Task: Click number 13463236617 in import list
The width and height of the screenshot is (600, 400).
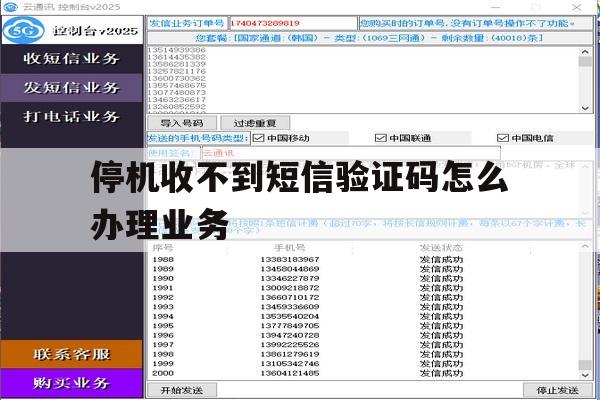Action: [x=177, y=100]
